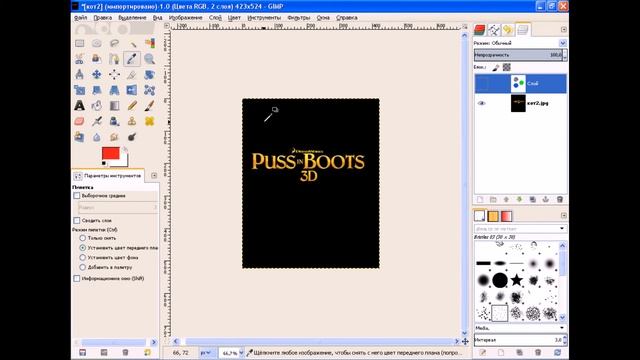Choose 'Установить цвет фона' radio option
The width and height of the screenshot is (640, 360).
click(82, 258)
